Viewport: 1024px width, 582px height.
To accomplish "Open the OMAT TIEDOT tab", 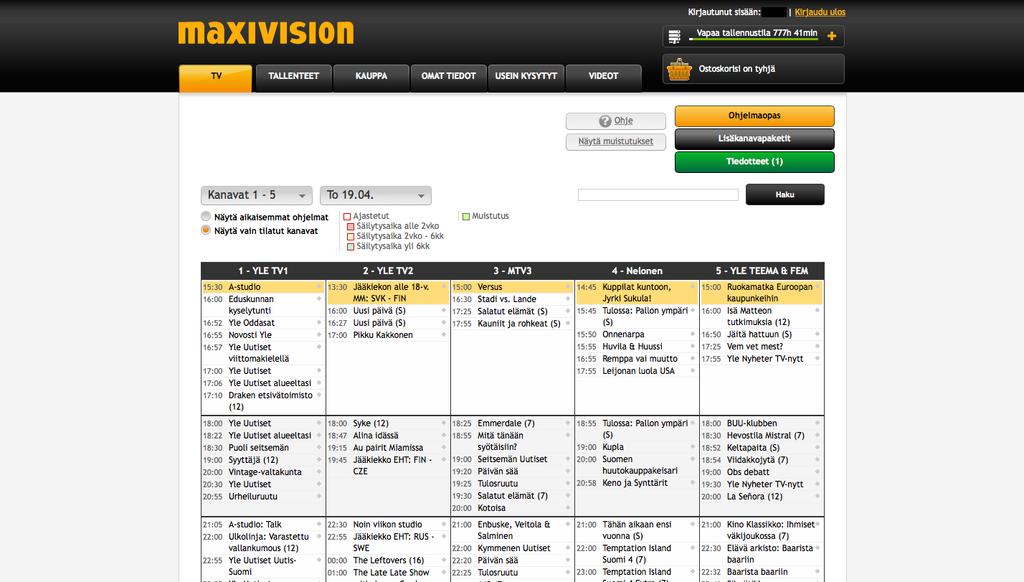I will [x=449, y=77].
